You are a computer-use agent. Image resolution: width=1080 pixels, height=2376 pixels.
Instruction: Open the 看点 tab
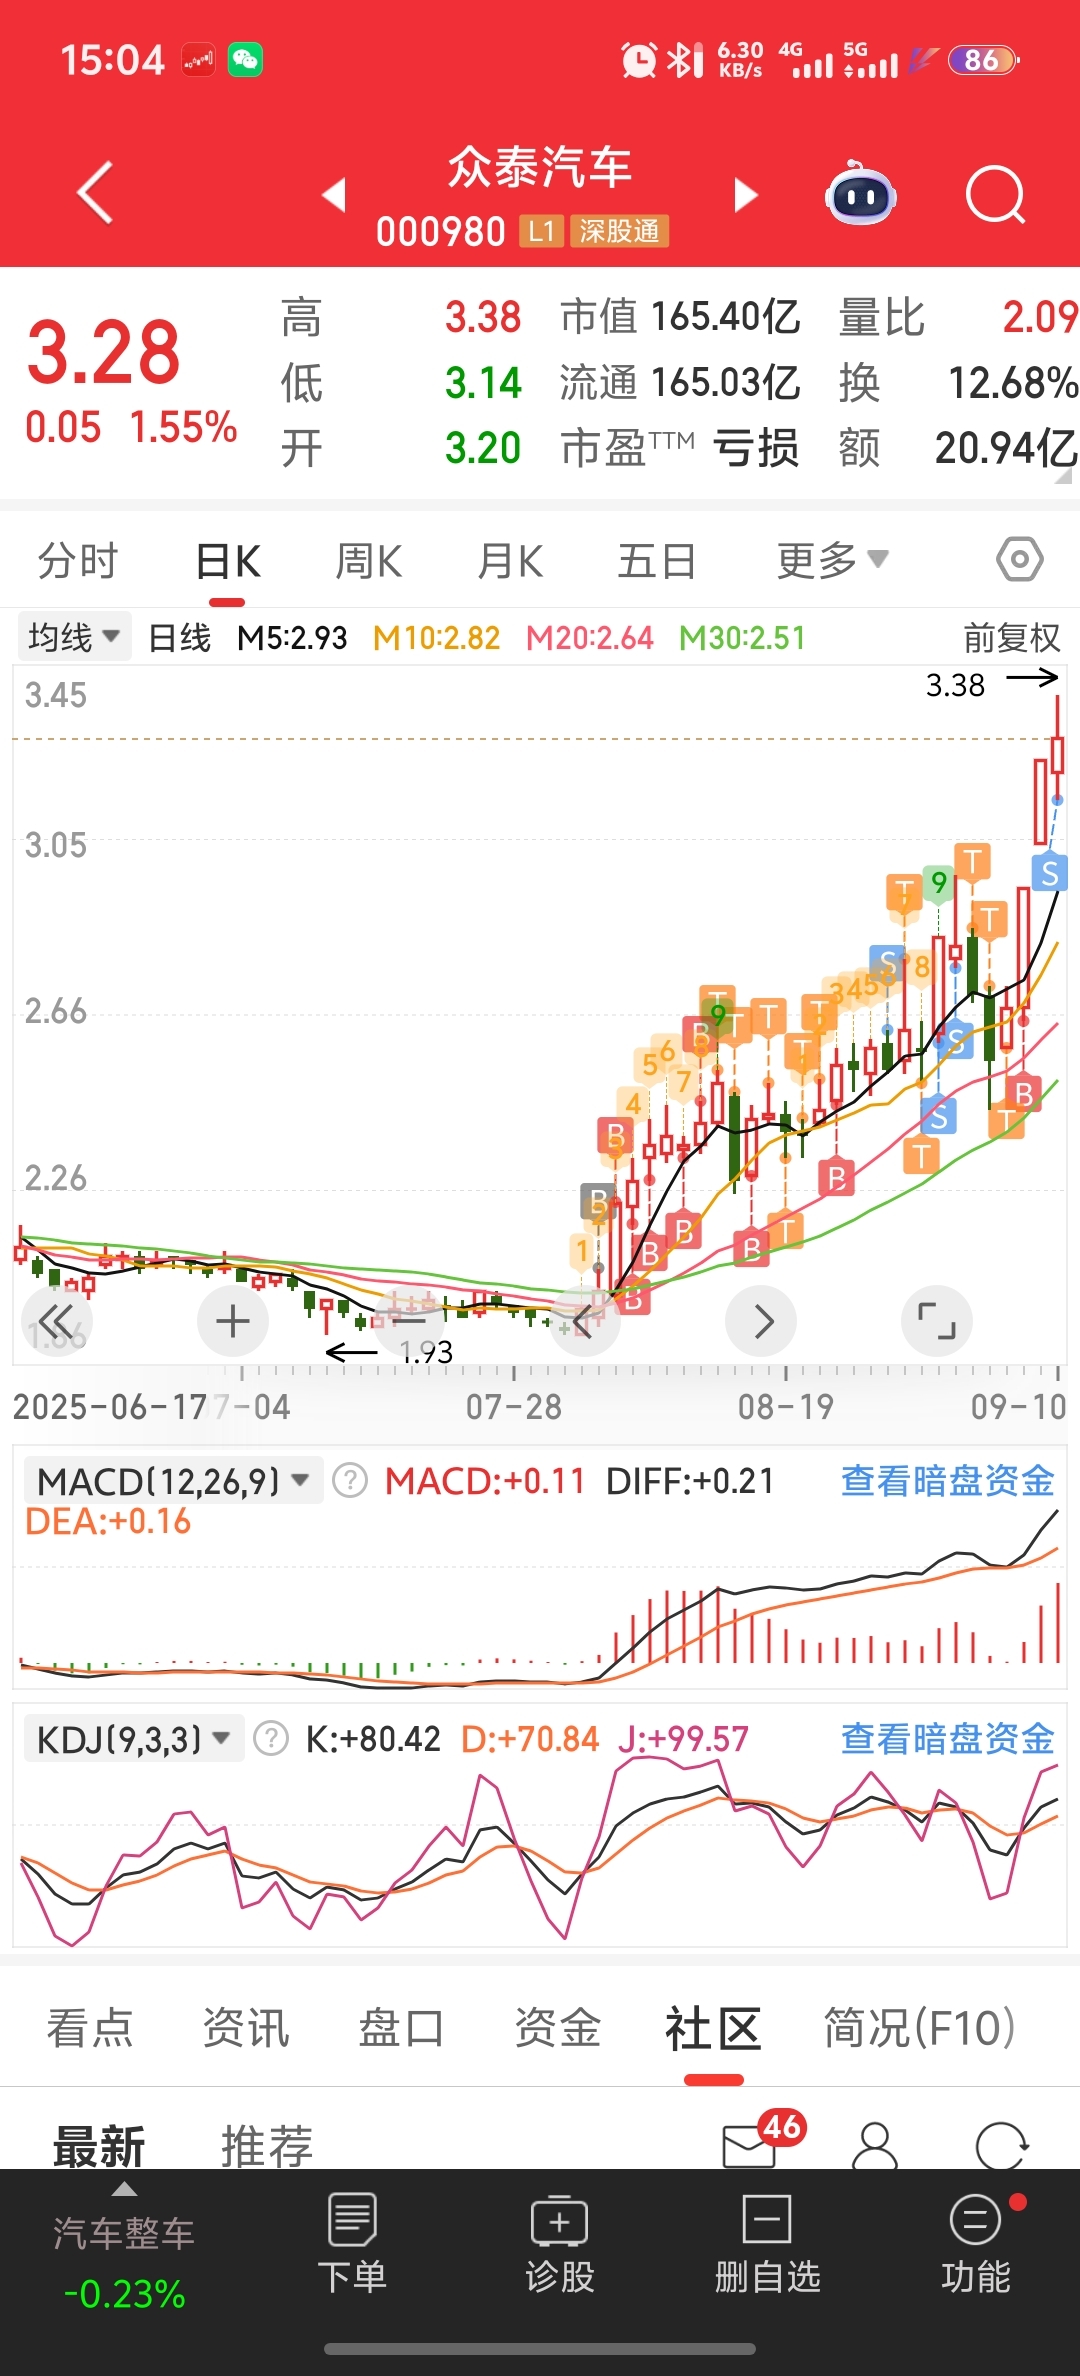(90, 2029)
